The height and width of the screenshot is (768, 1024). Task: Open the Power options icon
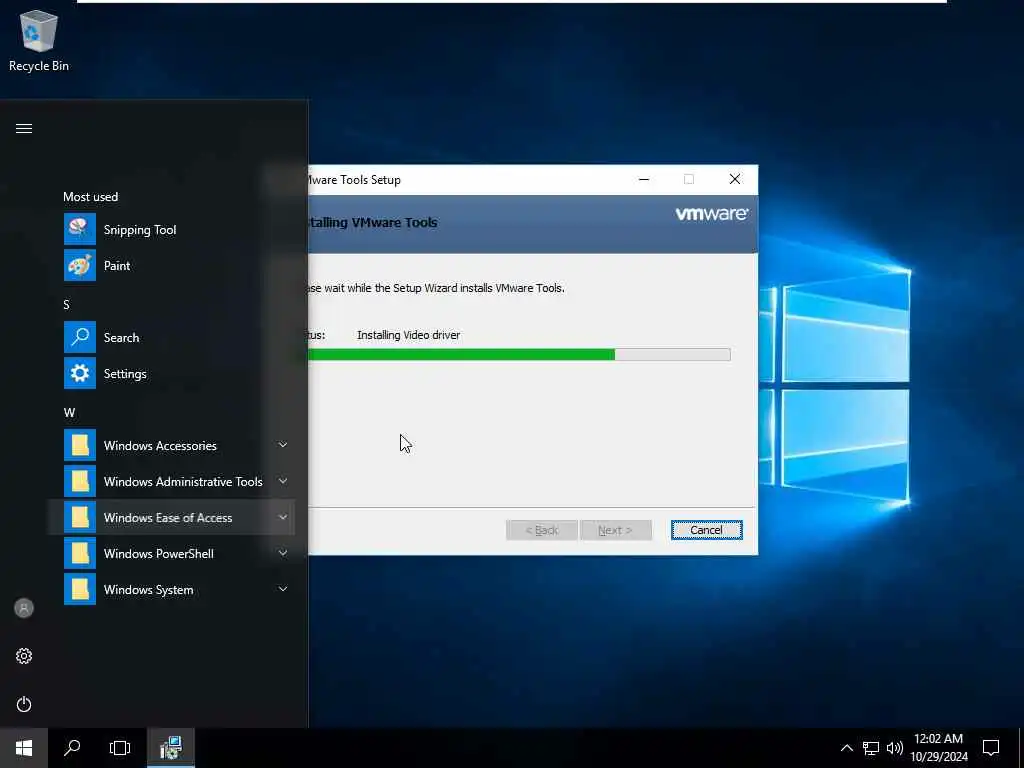[24, 704]
